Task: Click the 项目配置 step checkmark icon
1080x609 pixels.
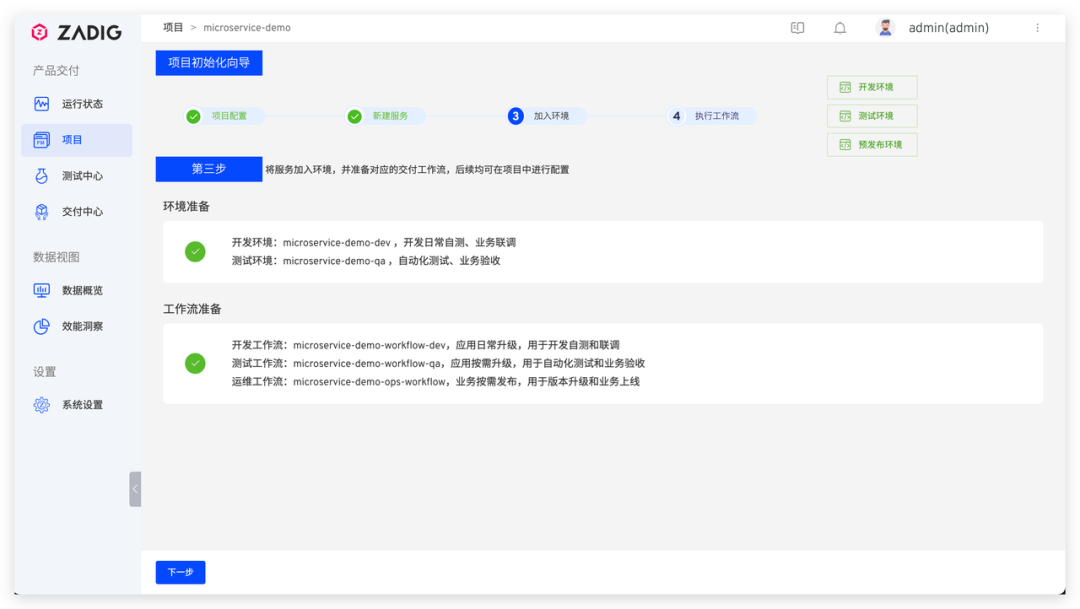Action: (x=194, y=116)
